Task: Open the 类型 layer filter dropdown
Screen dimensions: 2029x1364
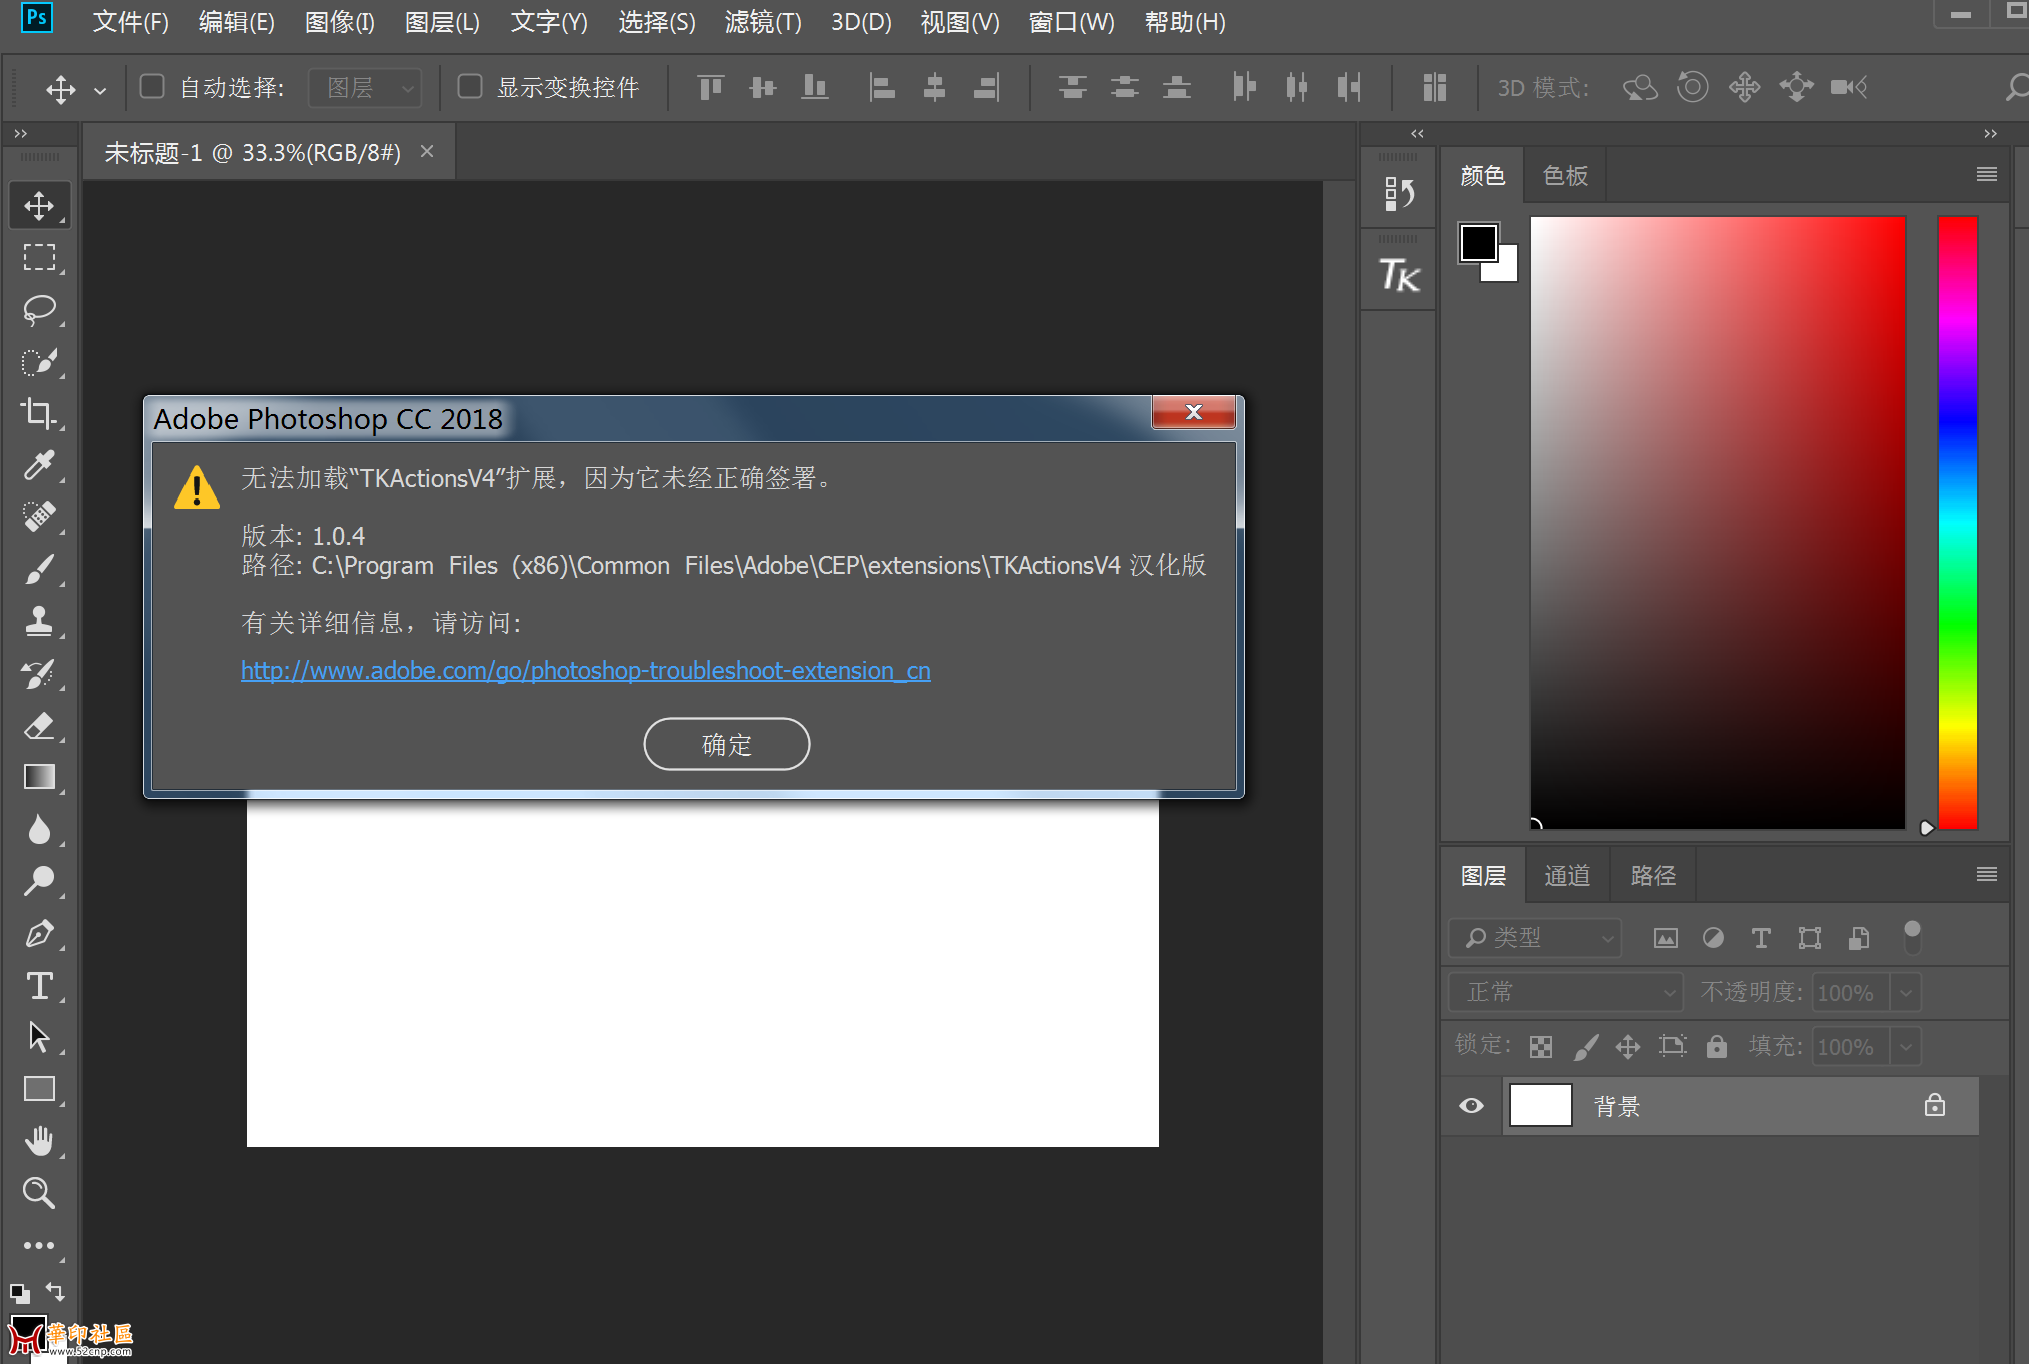Action: click(x=1535, y=938)
